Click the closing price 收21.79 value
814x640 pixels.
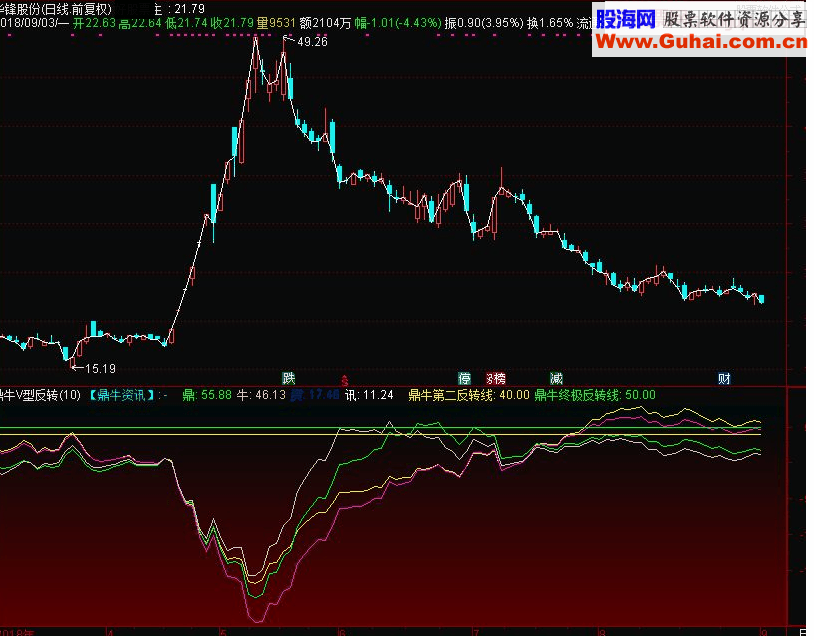(x=232, y=23)
